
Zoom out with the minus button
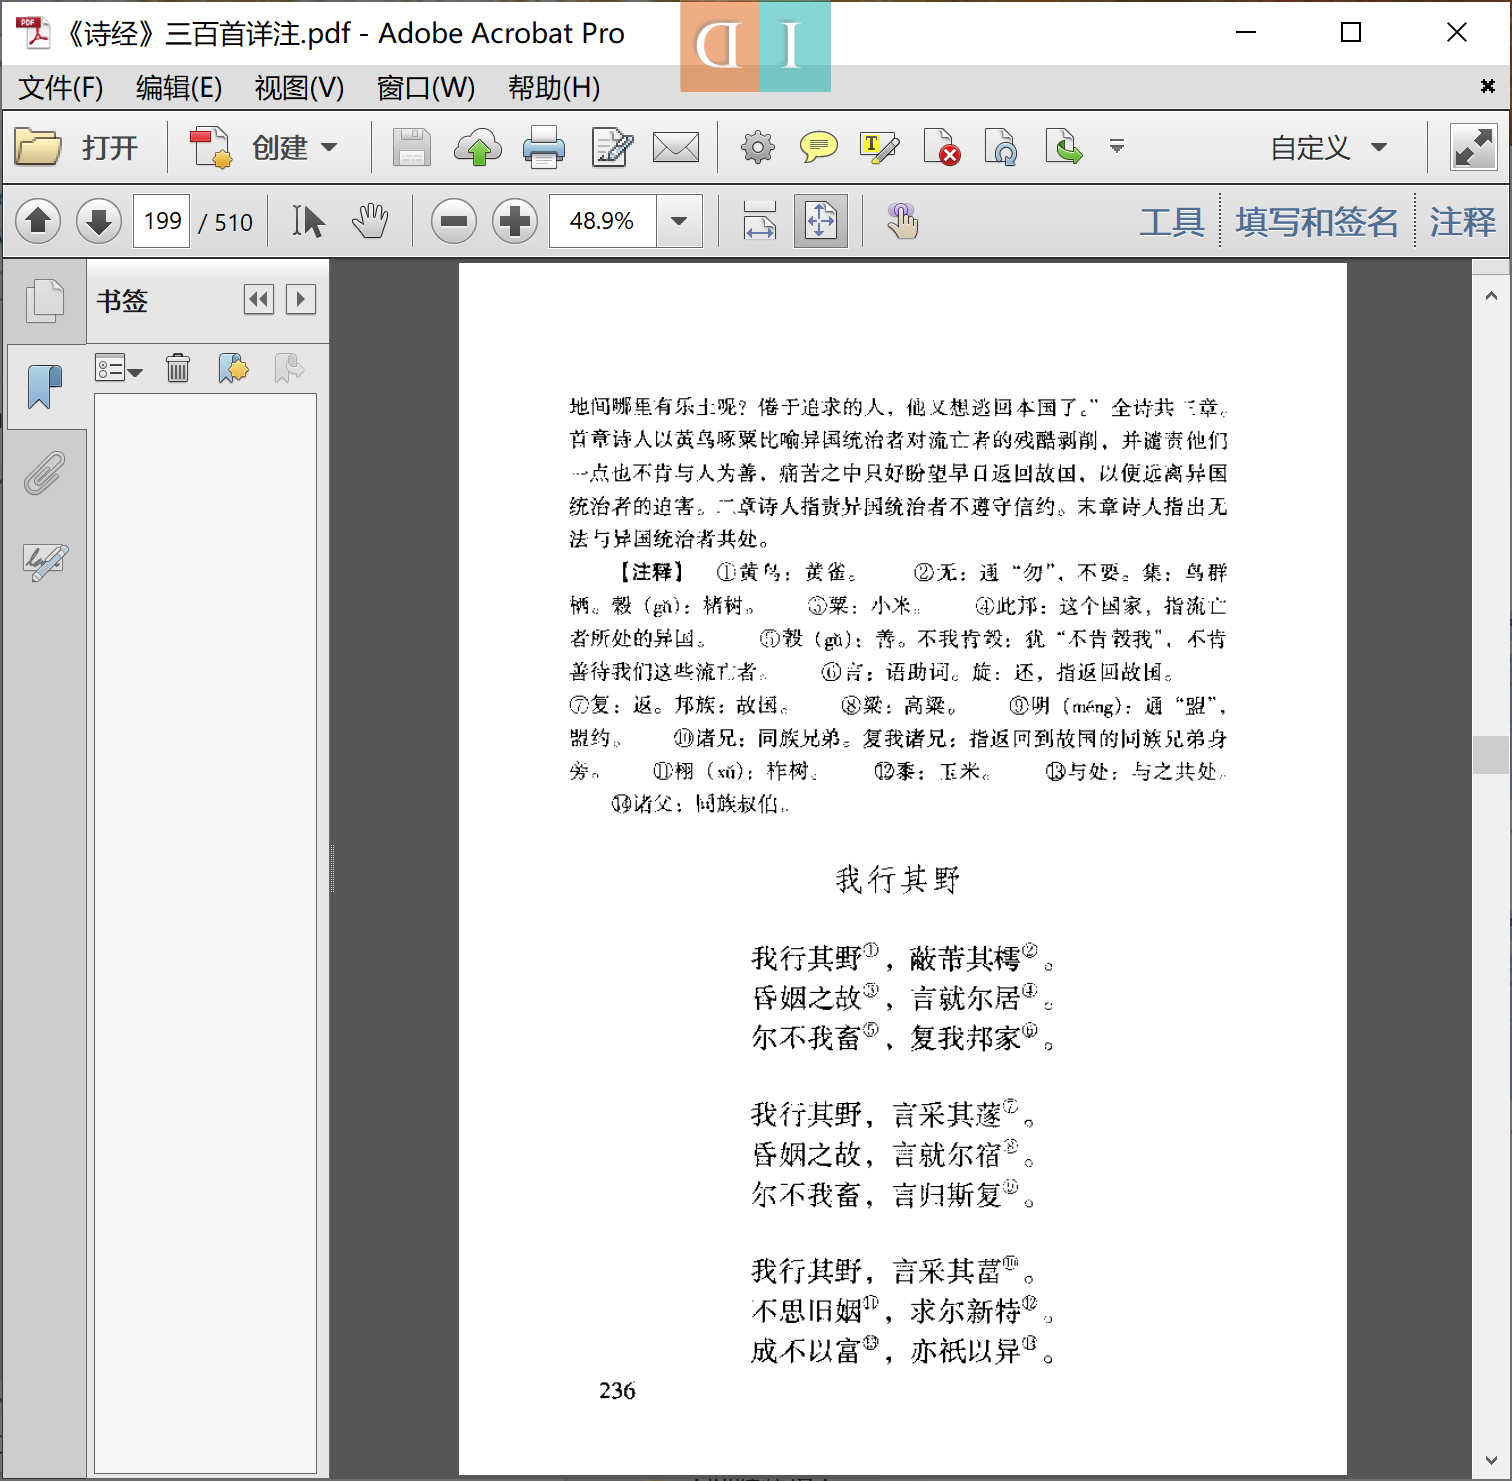point(454,221)
